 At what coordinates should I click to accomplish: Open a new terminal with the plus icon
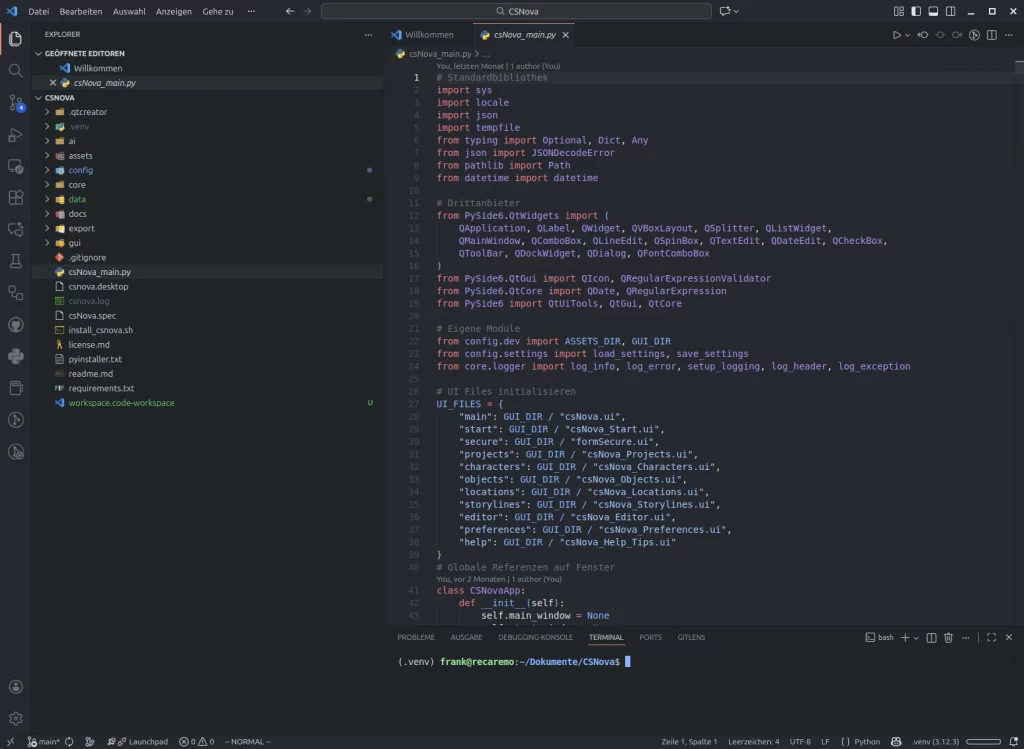click(905, 637)
